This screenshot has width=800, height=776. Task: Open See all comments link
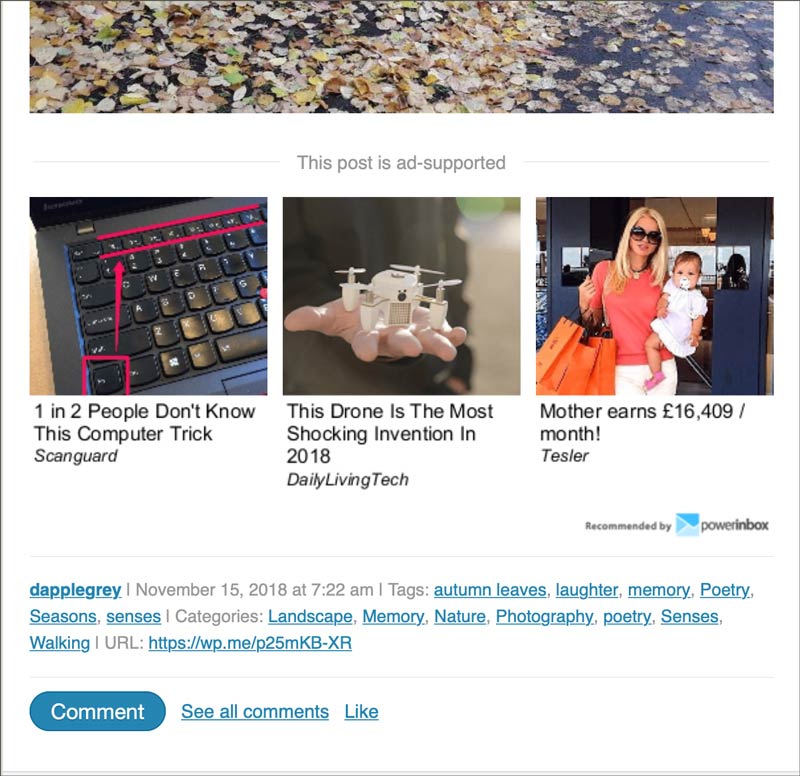pos(255,711)
